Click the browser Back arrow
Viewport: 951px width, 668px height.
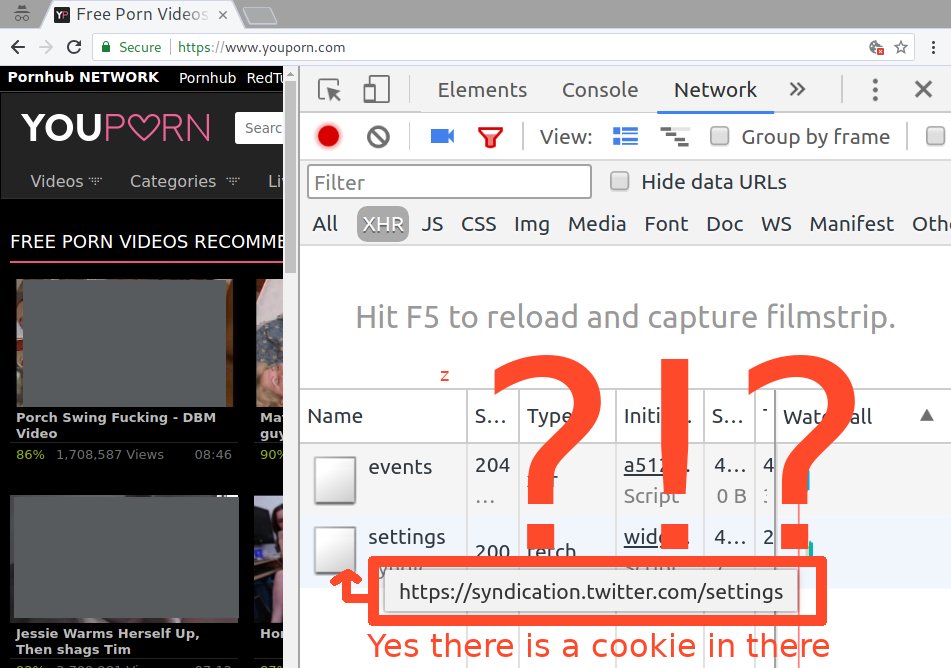(18, 47)
